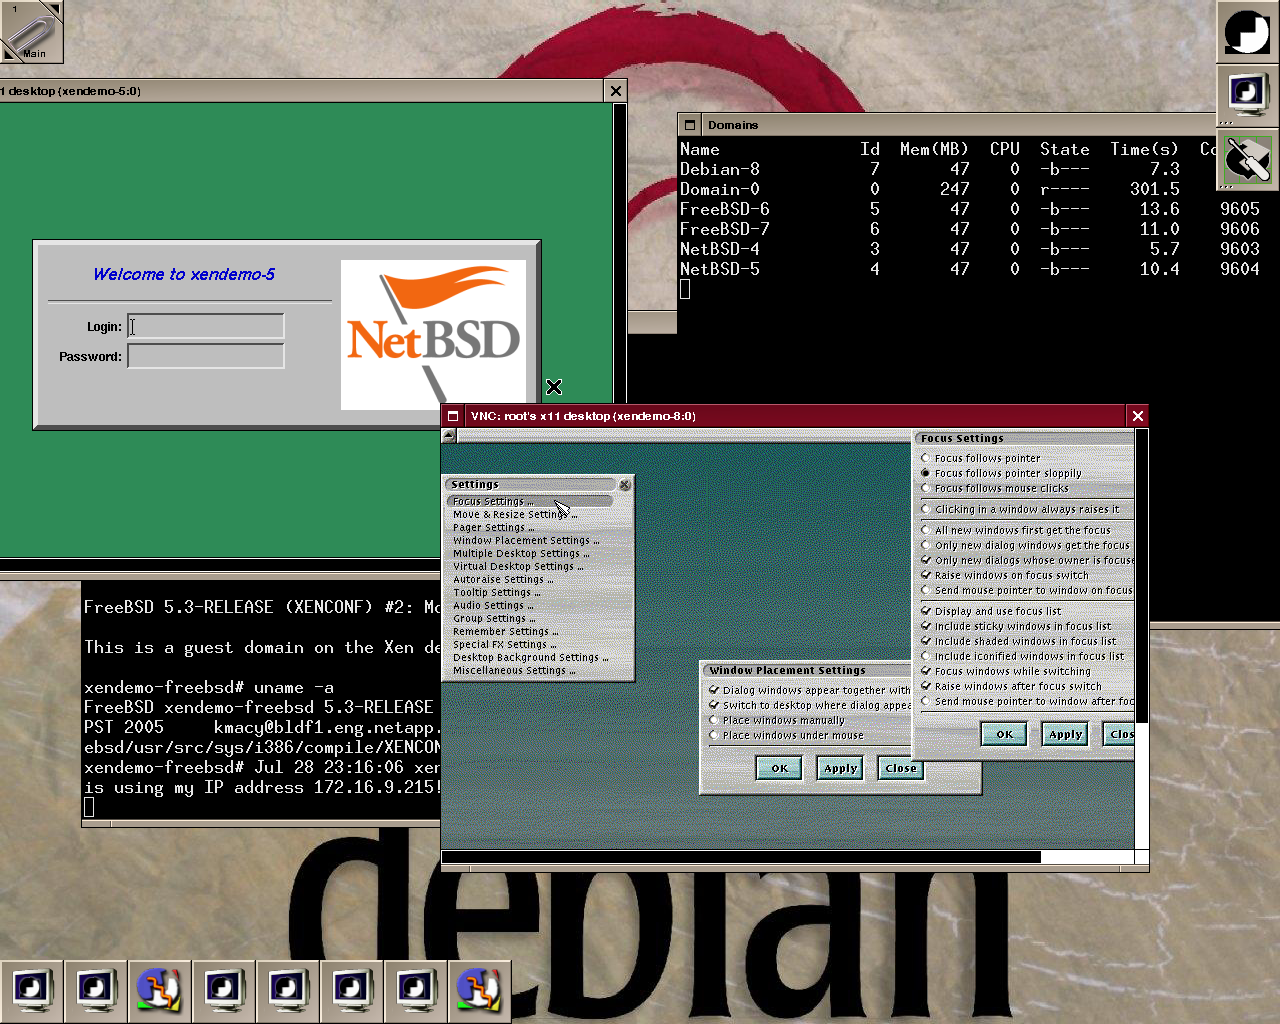Open the rightmost colorful VNC viewer icon at the bottom
The image size is (1280, 1024).
click(480, 991)
